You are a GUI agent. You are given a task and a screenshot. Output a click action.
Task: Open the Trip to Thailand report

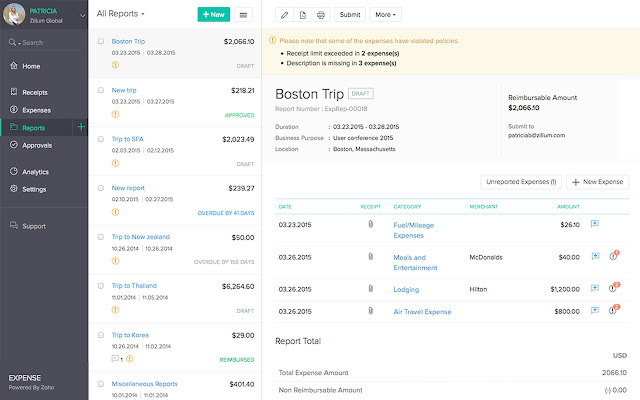pyautogui.click(x=134, y=286)
